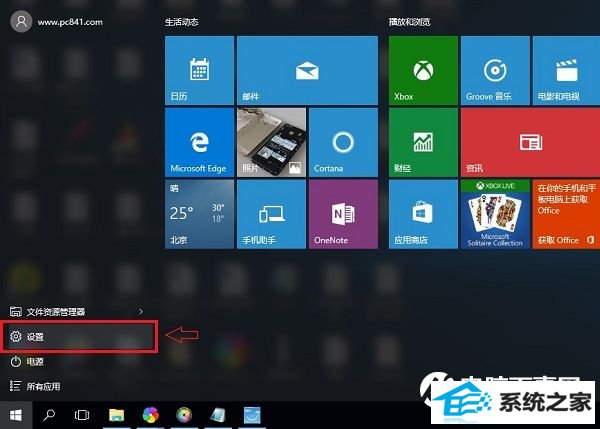Launch Microsoft Edge tile

(x=199, y=142)
